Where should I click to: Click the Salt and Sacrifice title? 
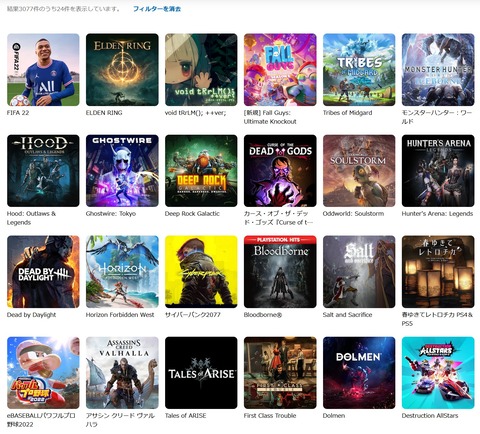348,315
